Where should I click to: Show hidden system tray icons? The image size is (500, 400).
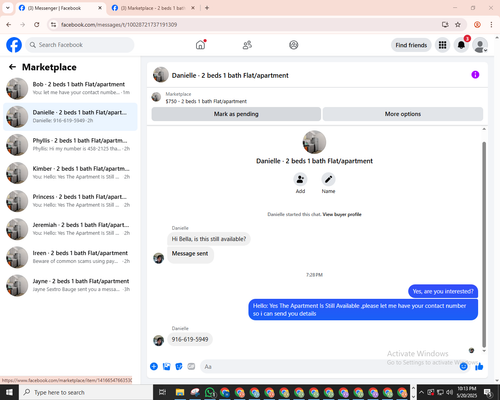pos(421,392)
